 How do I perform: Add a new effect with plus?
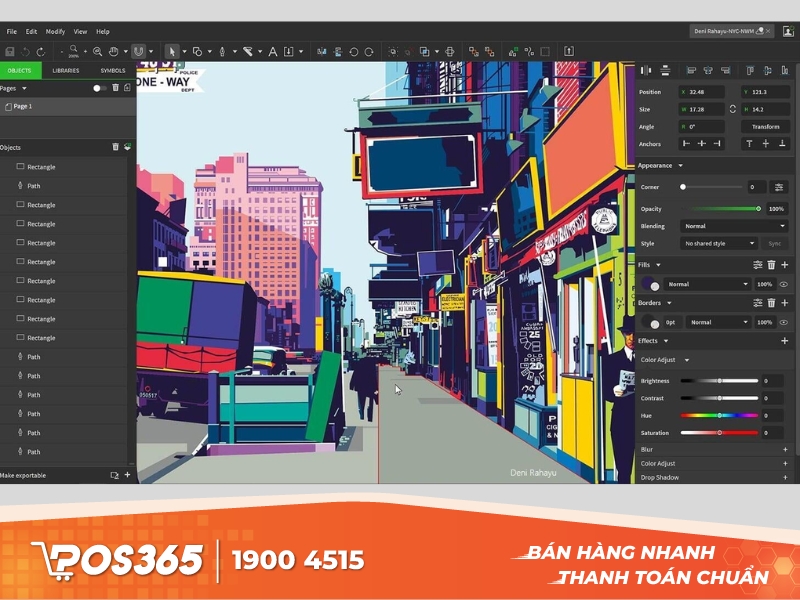[x=785, y=340]
